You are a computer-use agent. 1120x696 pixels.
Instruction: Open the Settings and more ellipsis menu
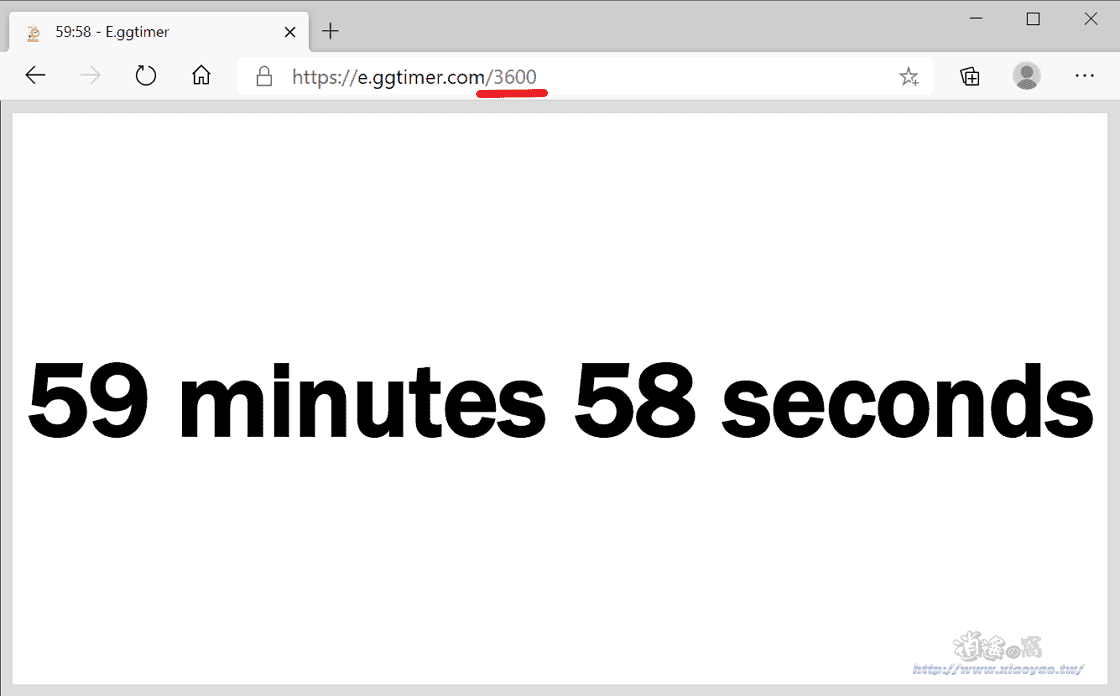tap(1084, 76)
